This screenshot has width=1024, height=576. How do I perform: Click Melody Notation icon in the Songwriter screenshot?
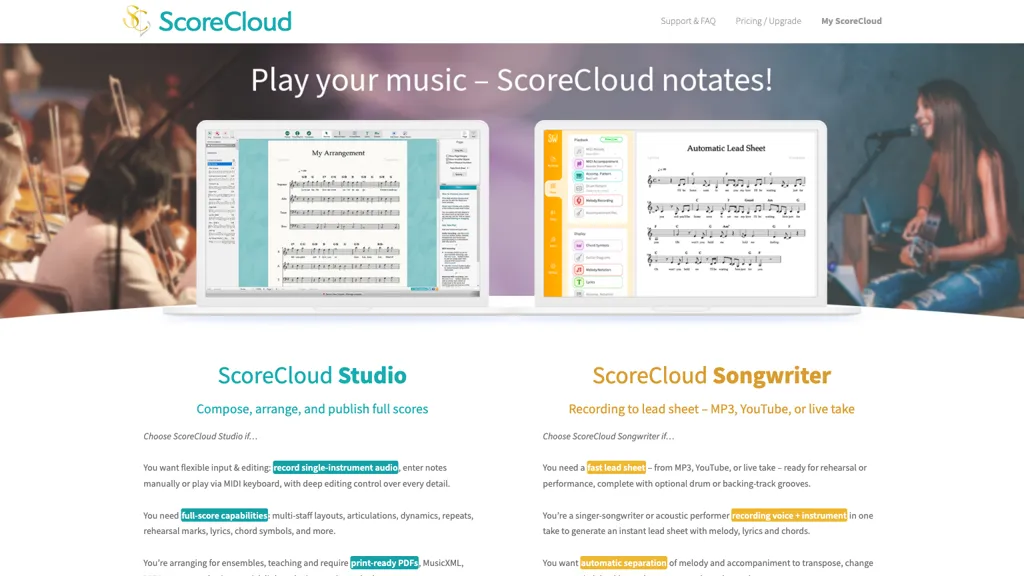(x=579, y=270)
